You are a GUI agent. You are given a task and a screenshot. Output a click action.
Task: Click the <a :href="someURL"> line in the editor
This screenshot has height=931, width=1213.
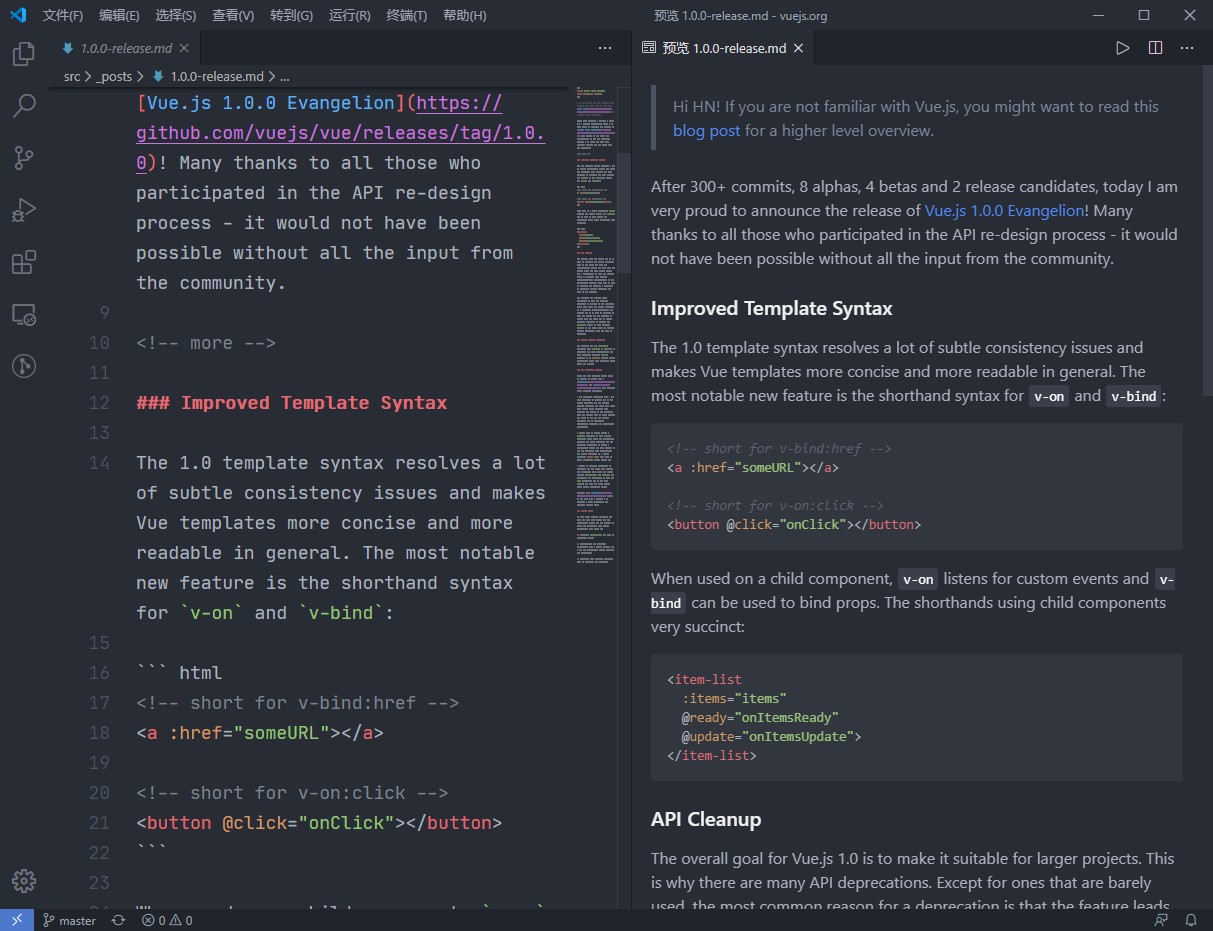click(x=260, y=733)
